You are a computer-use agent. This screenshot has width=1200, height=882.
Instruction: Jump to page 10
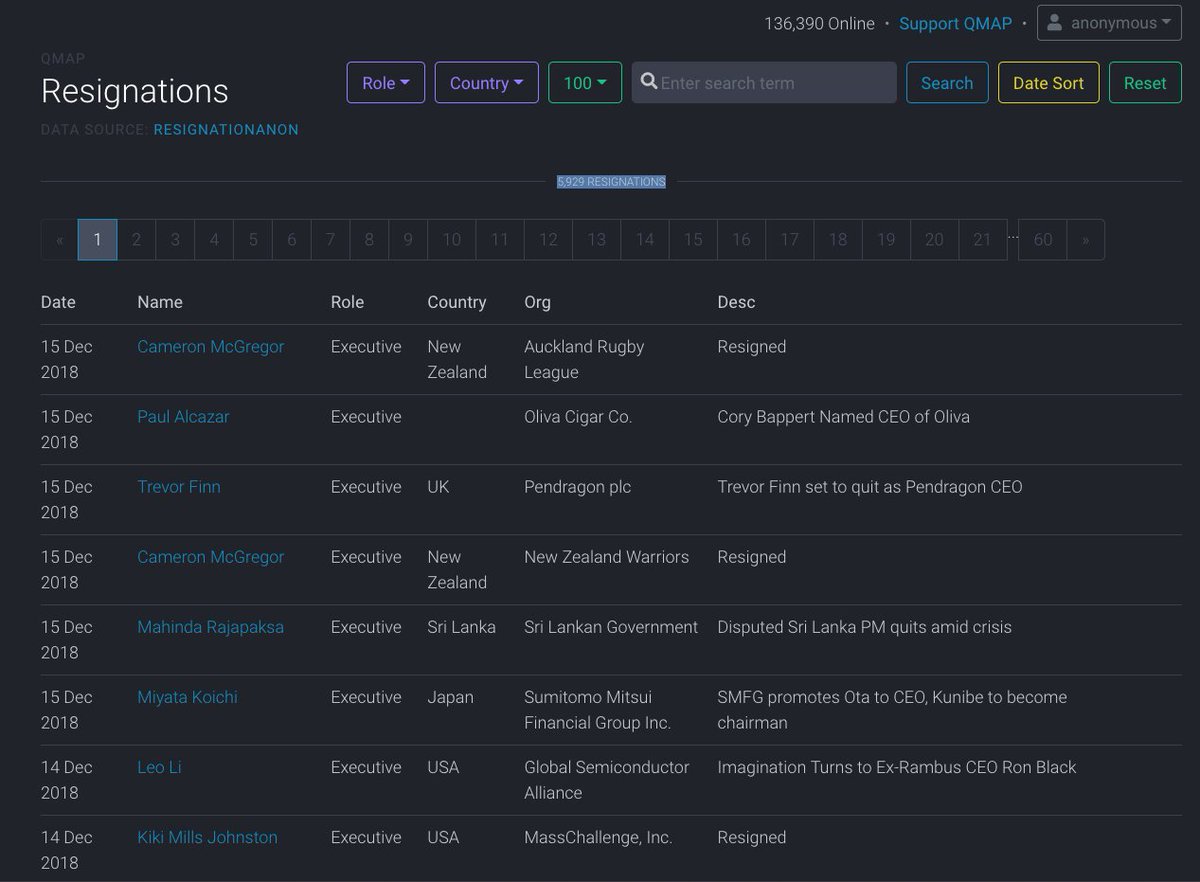click(452, 240)
